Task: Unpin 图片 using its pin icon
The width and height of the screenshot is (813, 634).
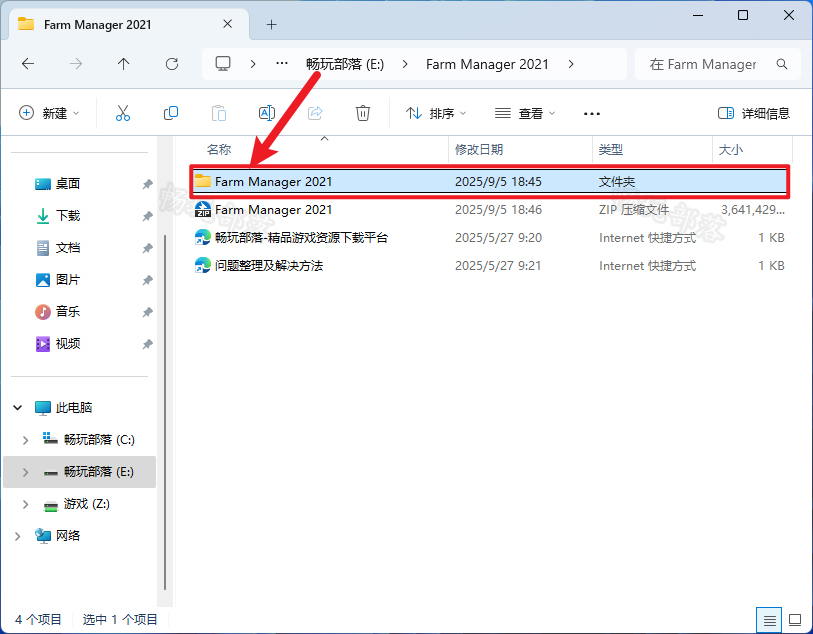Action: tap(147, 280)
